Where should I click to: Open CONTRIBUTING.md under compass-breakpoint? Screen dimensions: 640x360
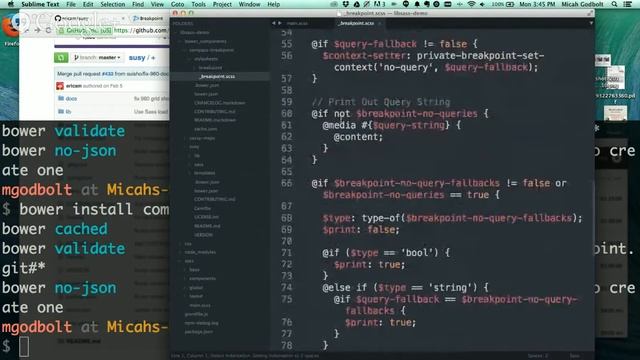(x=215, y=111)
